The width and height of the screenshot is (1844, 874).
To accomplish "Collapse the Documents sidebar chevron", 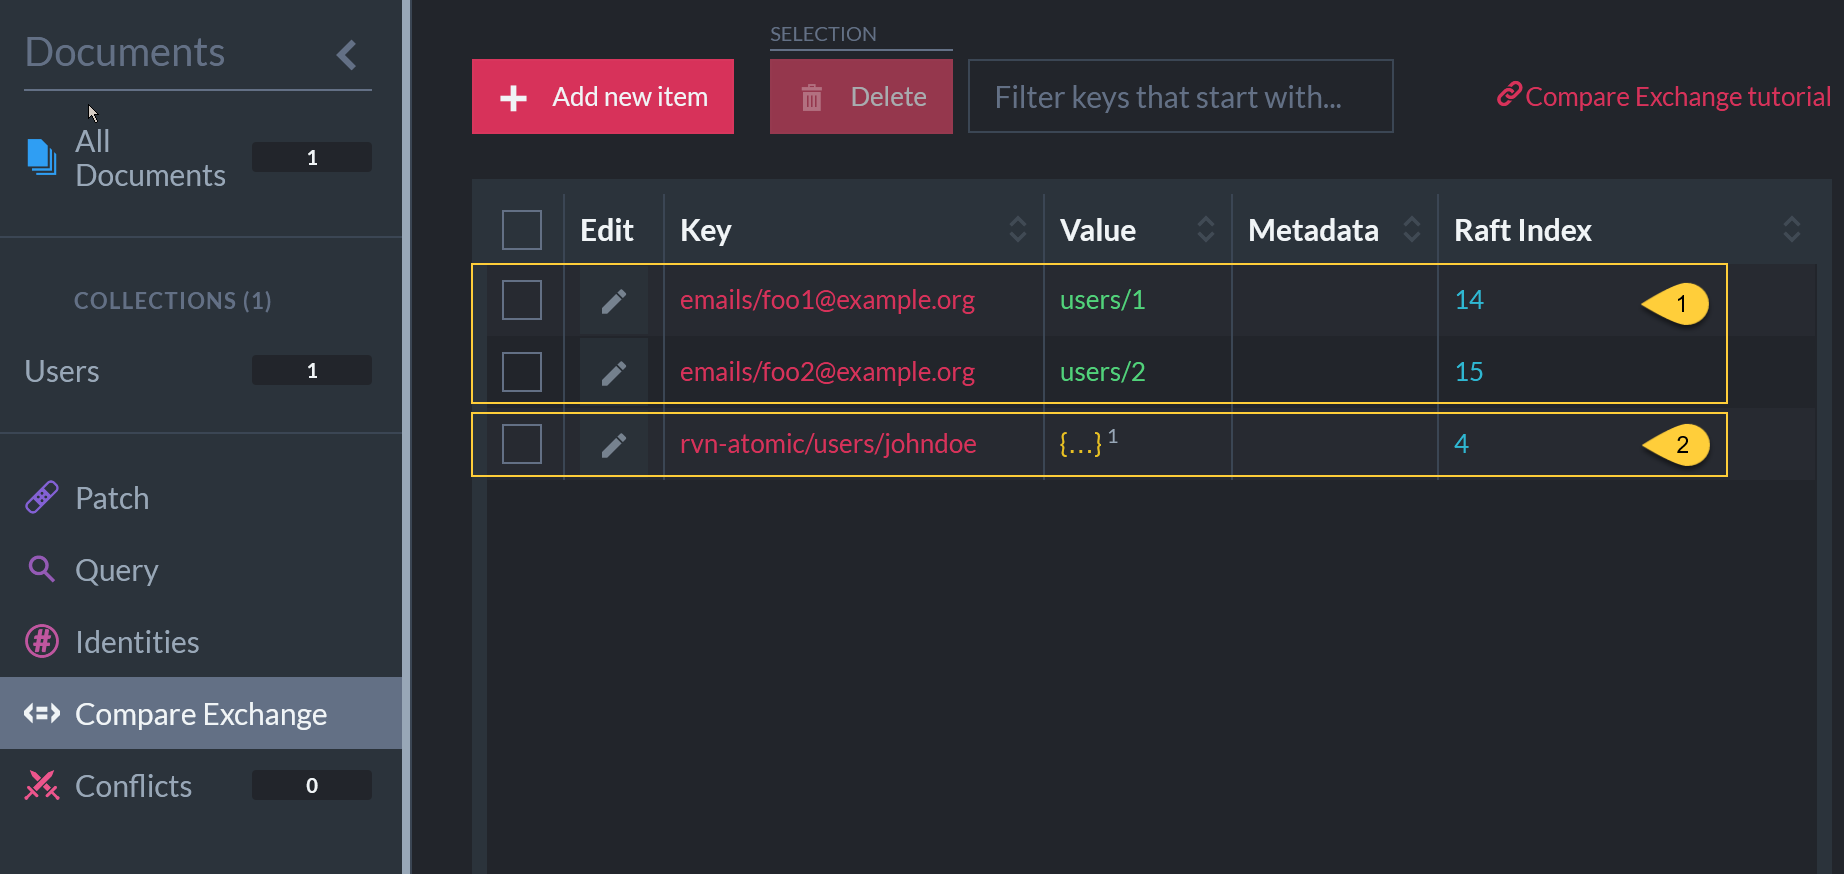I will (347, 55).
